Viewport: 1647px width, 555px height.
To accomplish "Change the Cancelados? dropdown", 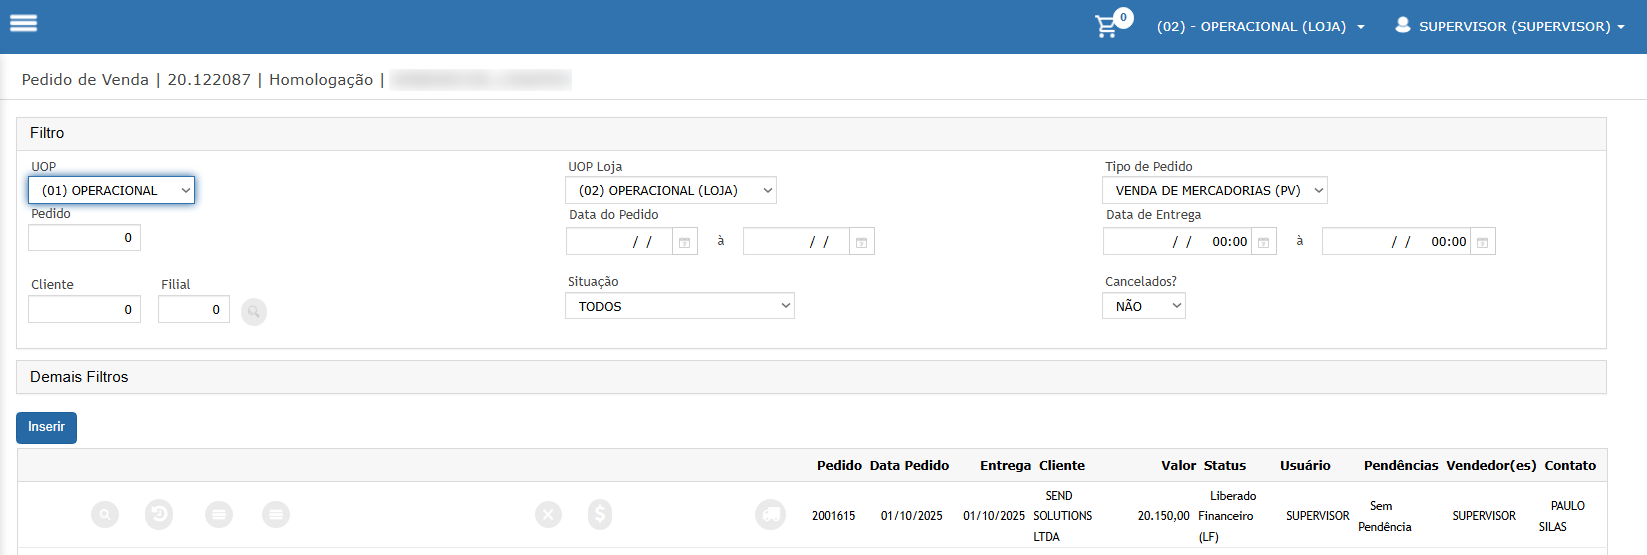I will pyautogui.click(x=1143, y=306).
